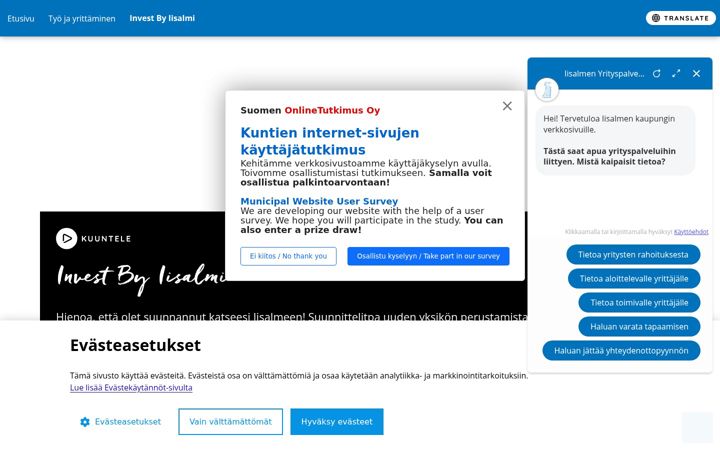
Task: Click the Evästeasetukset heading
Action: pos(135,345)
